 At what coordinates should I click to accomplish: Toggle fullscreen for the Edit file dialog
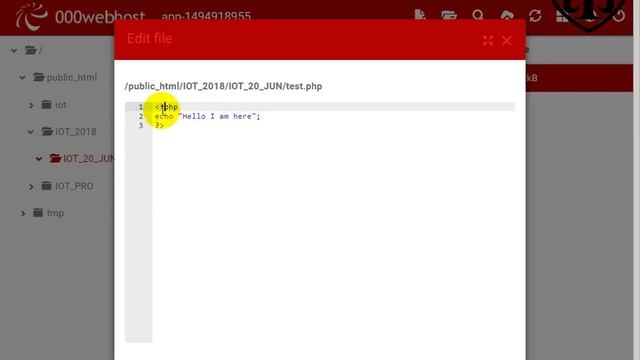coord(488,40)
